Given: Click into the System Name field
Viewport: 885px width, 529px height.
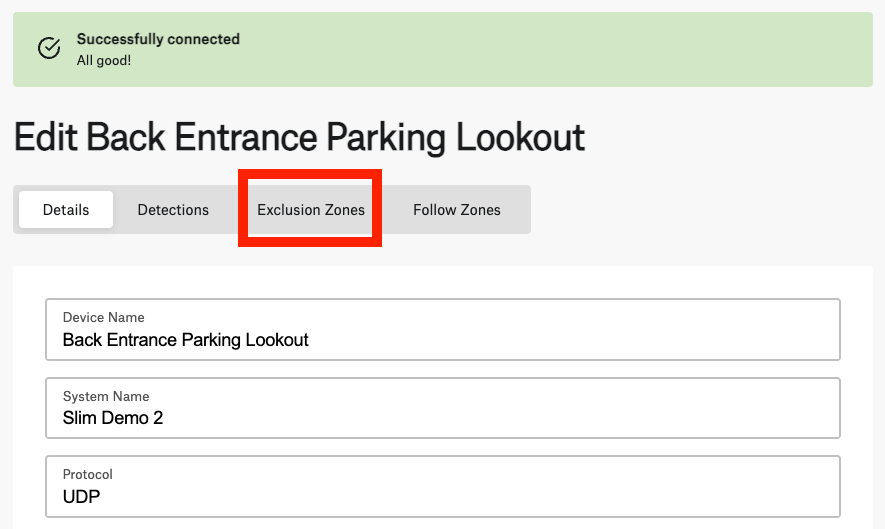Looking at the screenshot, I should [x=443, y=408].
